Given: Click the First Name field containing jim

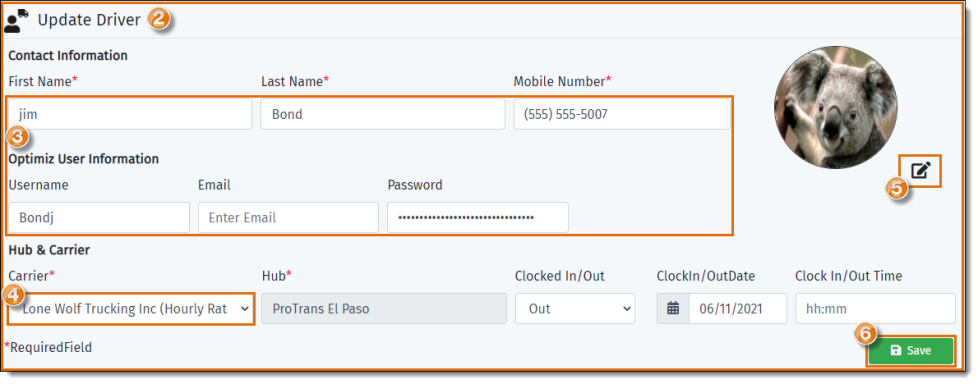Looking at the screenshot, I should coord(130,114).
